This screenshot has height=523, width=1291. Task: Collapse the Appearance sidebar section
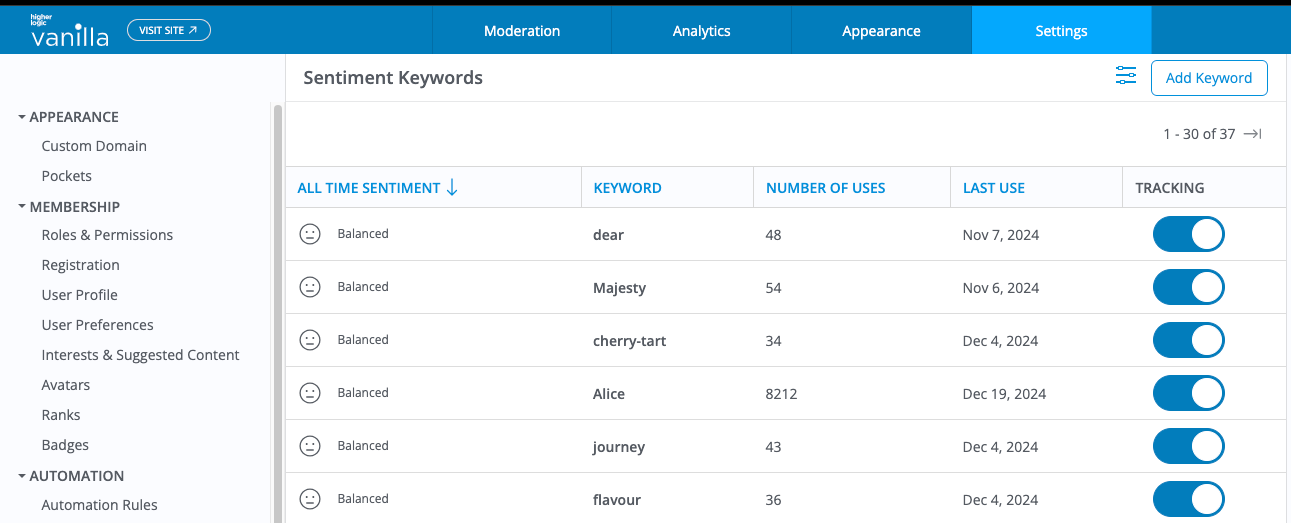coord(22,117)
